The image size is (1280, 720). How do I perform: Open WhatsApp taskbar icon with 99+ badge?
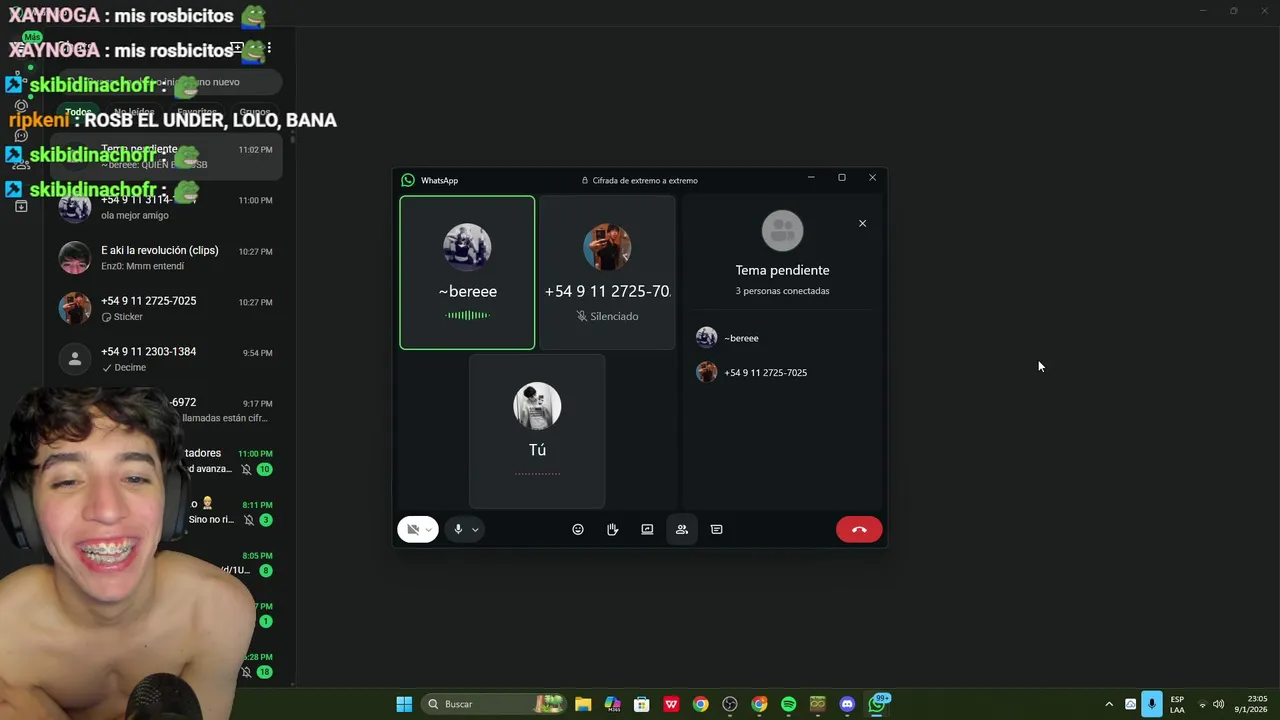coord(877,704)
